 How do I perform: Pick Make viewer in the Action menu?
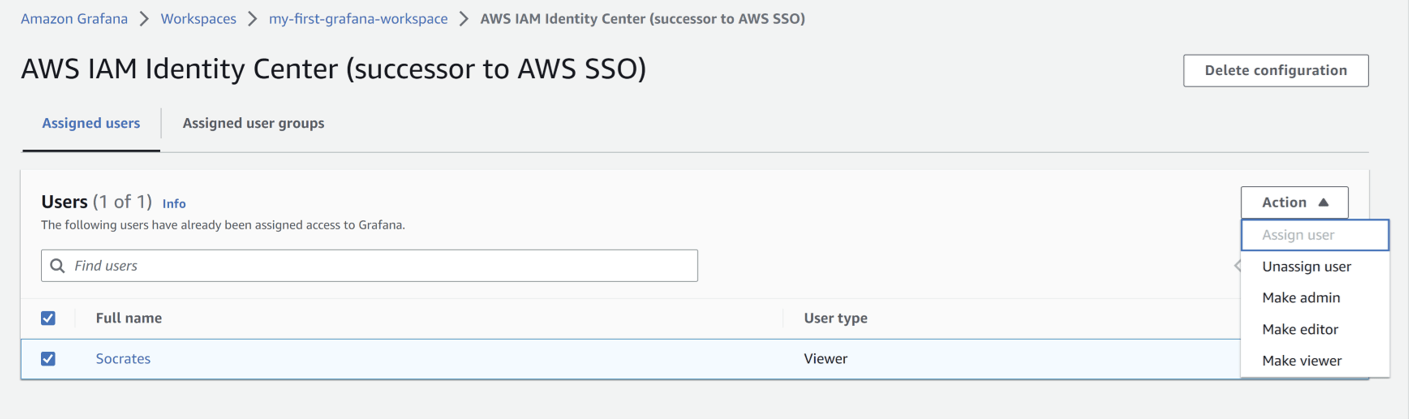1301,361
